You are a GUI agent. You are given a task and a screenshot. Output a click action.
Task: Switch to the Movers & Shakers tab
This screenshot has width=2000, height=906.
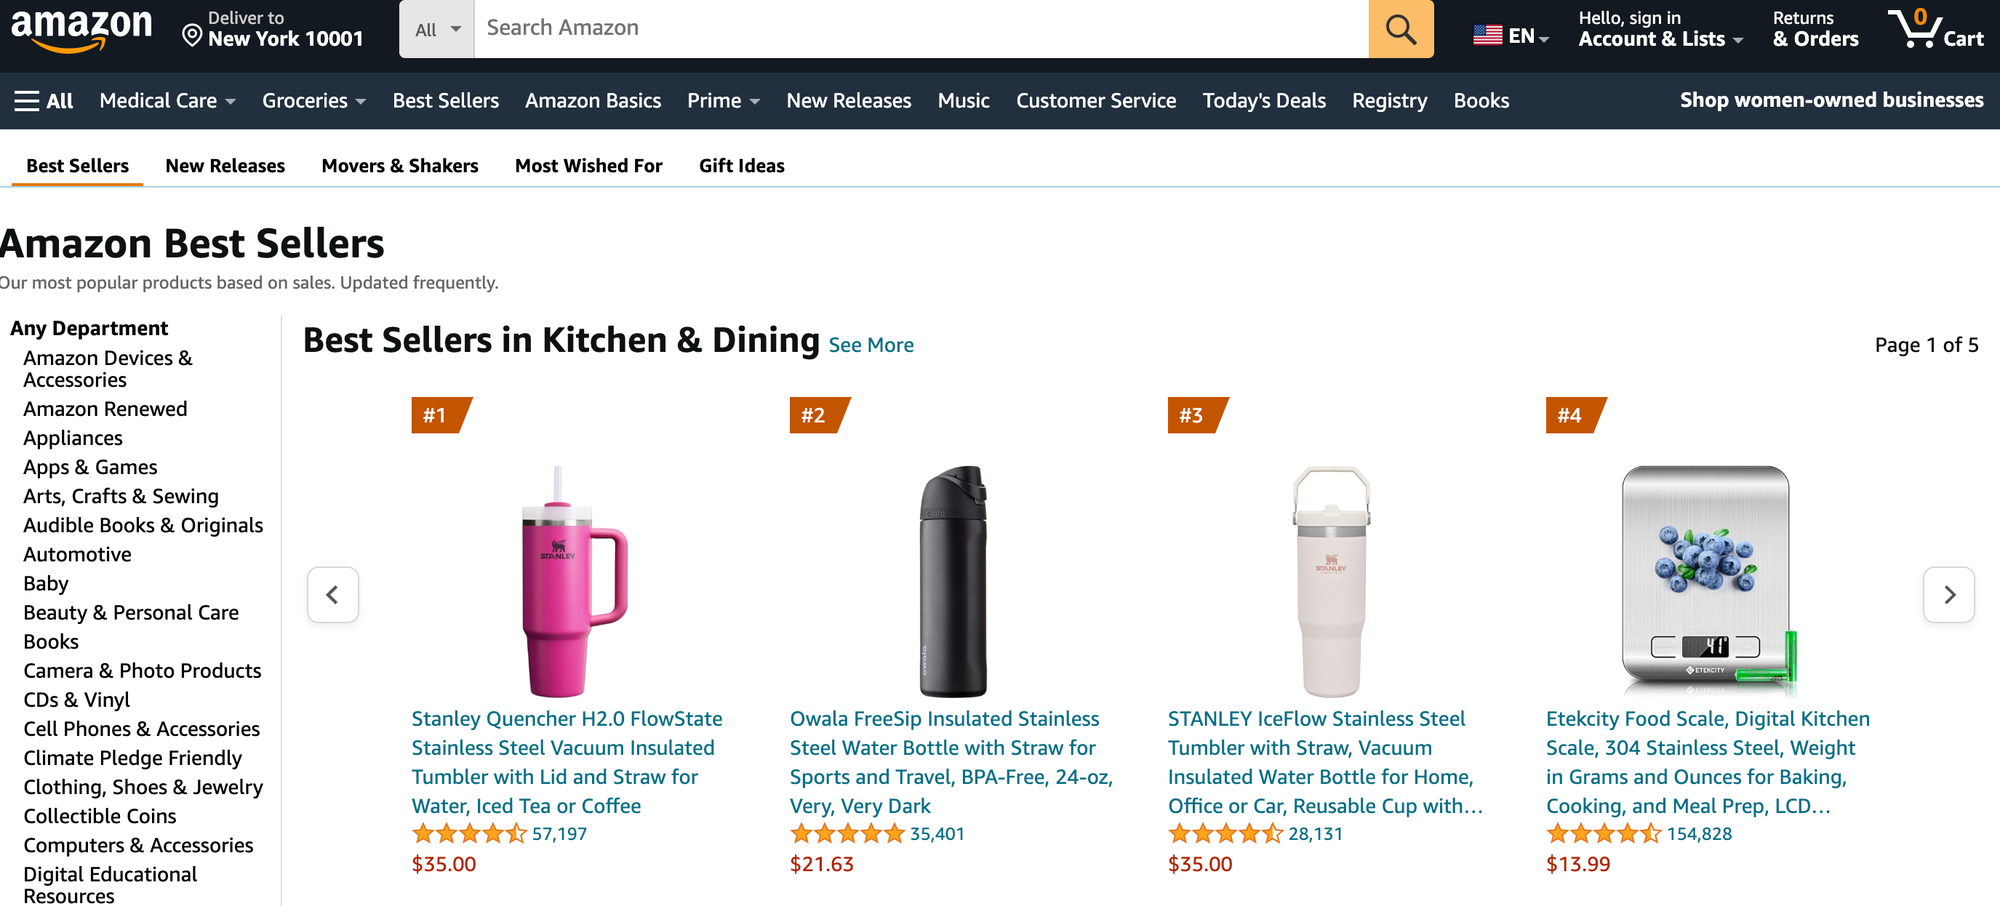coord(399,165)
